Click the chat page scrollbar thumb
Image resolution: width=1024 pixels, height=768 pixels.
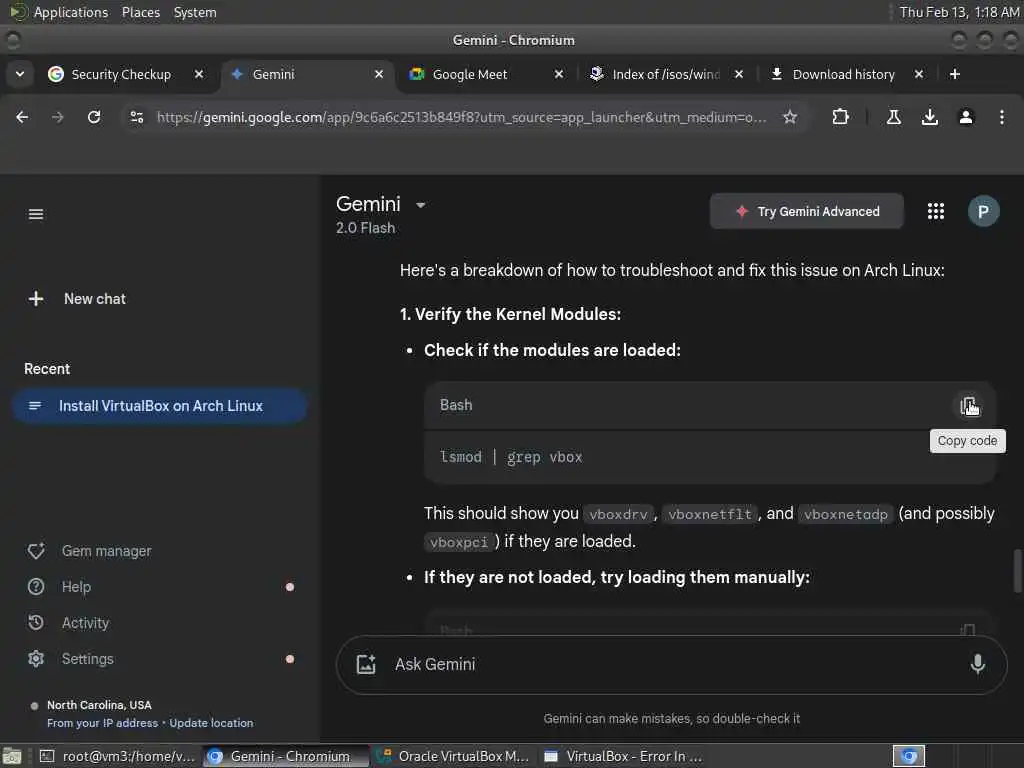click(x=1017, y=571)
